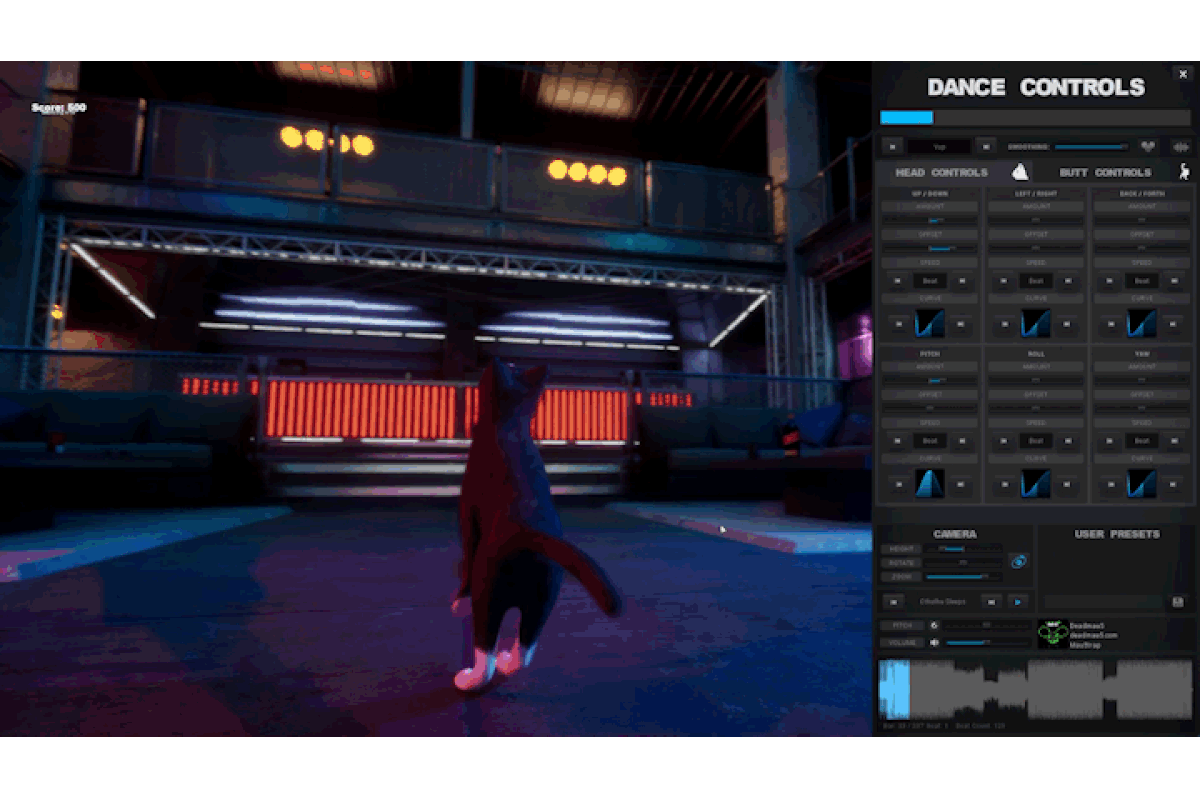Click the Up / Down curve preview thumbnail
Image resolution: width=1200 pixels, height=800 pixels.
pos(930,323)
